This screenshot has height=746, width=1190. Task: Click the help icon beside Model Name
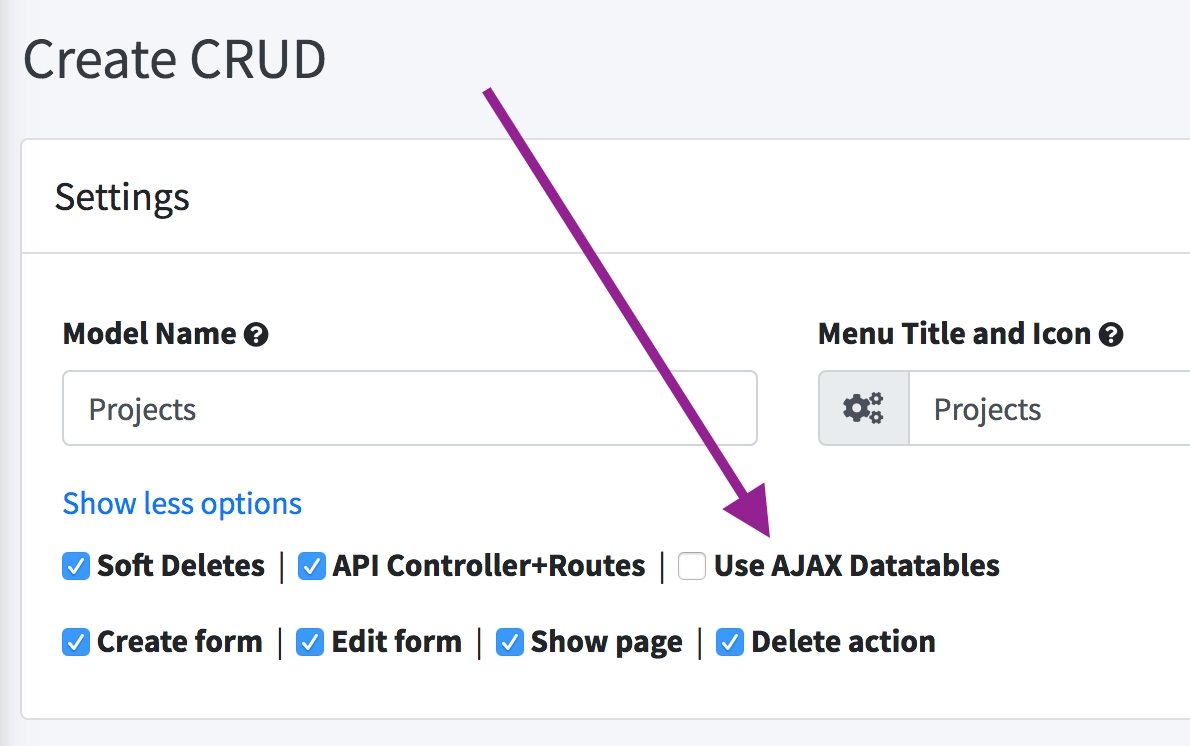[256, 335]
